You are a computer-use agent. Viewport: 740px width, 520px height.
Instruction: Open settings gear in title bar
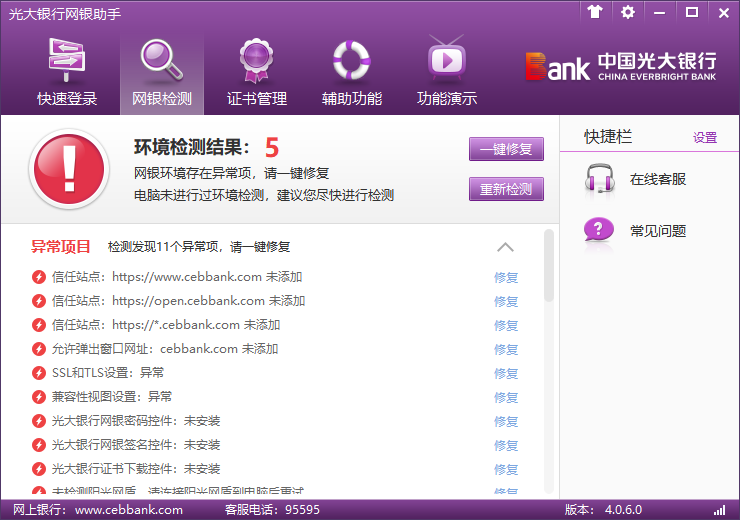click(x=627, y=12)
